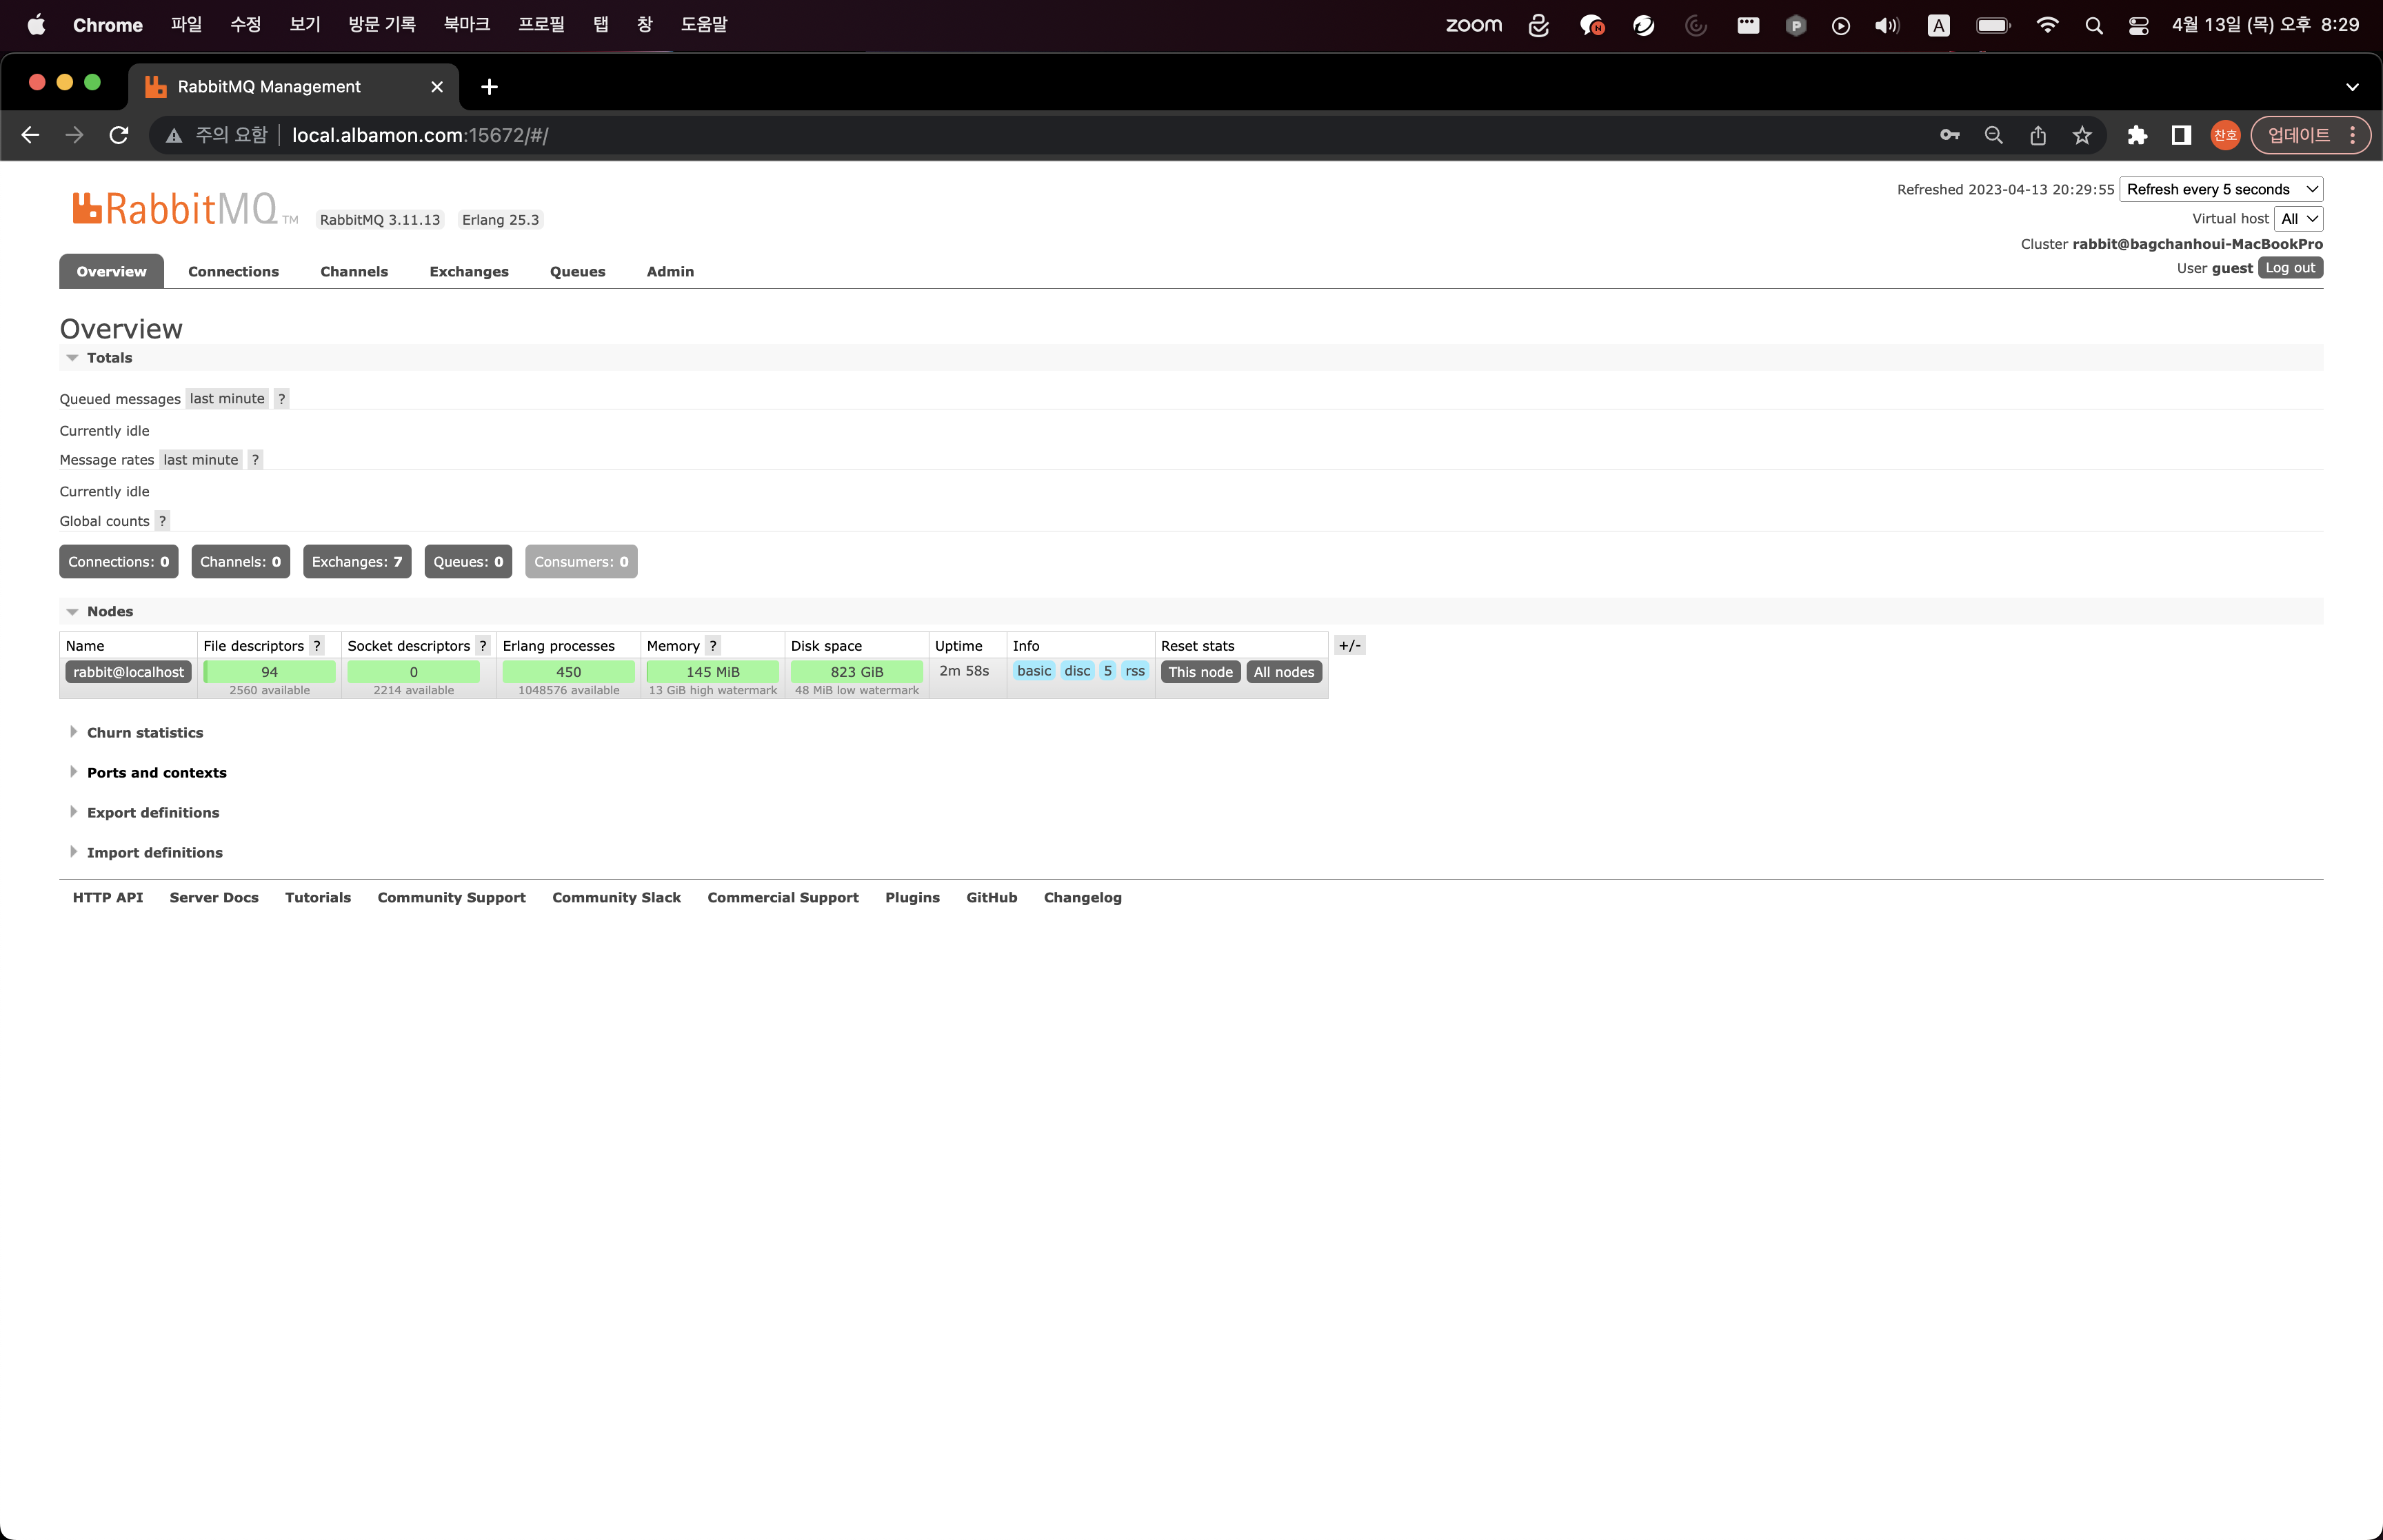The width and height of the screenshot is (2383, 1540).
Task: Switch to the Exchanges tab
Action: [x=468, y=272]
